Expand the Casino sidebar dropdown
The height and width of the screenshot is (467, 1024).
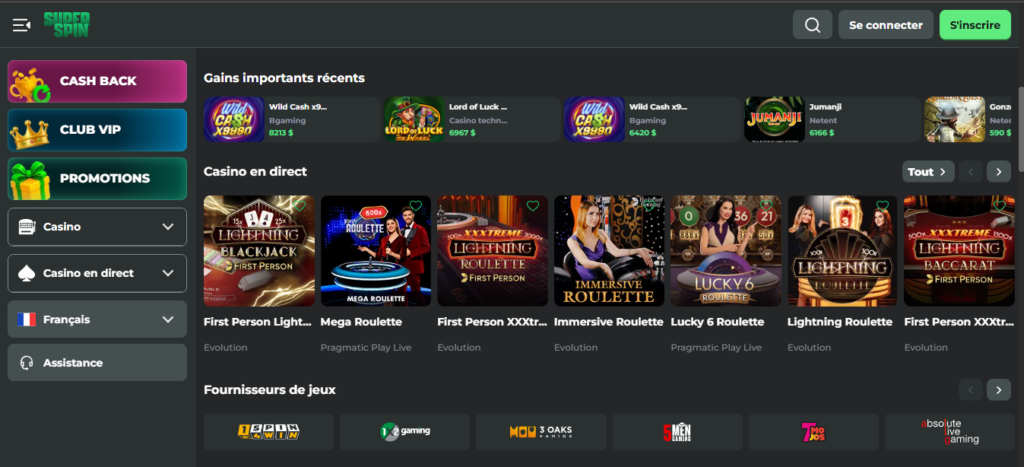pyautogui.click(x=97, y=227)
